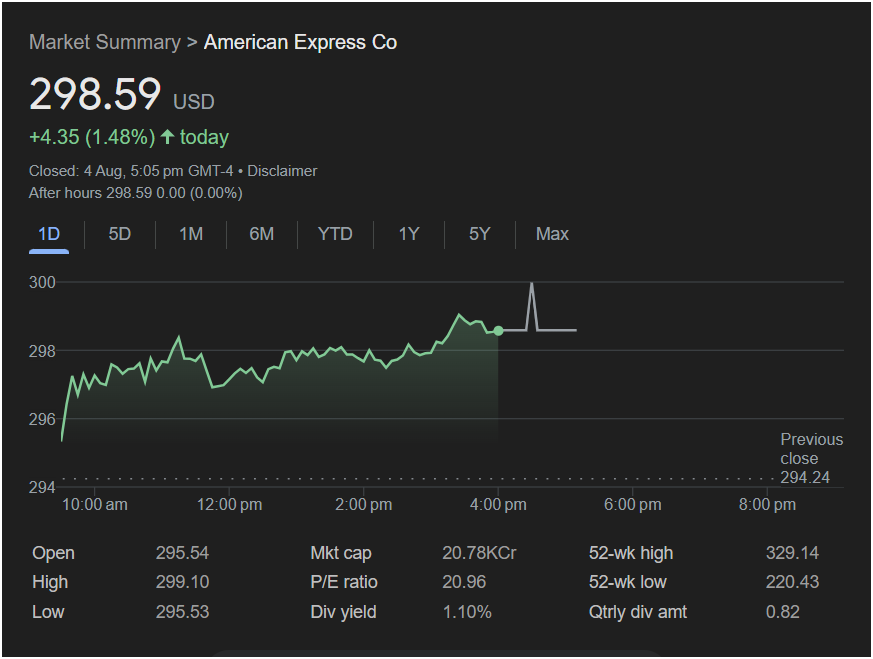Click the After hours 298.59 line
The width and height of the screenshot is (873, 659).
(x=136, y=193)
